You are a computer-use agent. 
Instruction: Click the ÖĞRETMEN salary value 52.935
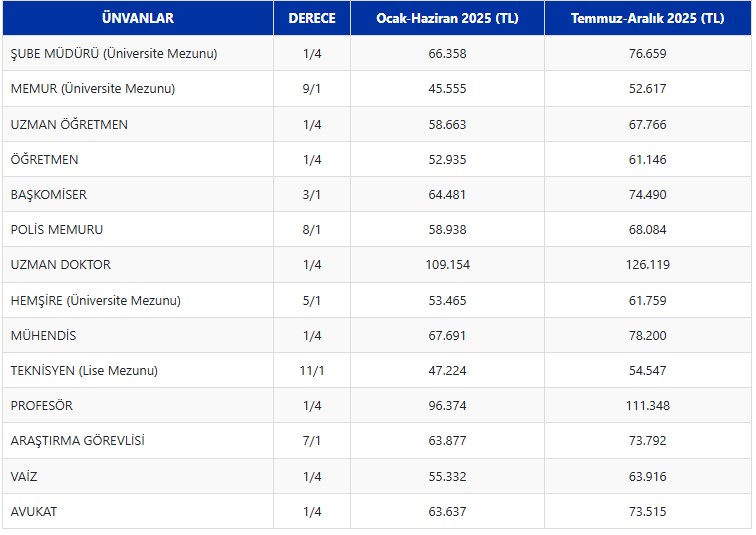tap(447, 160)
